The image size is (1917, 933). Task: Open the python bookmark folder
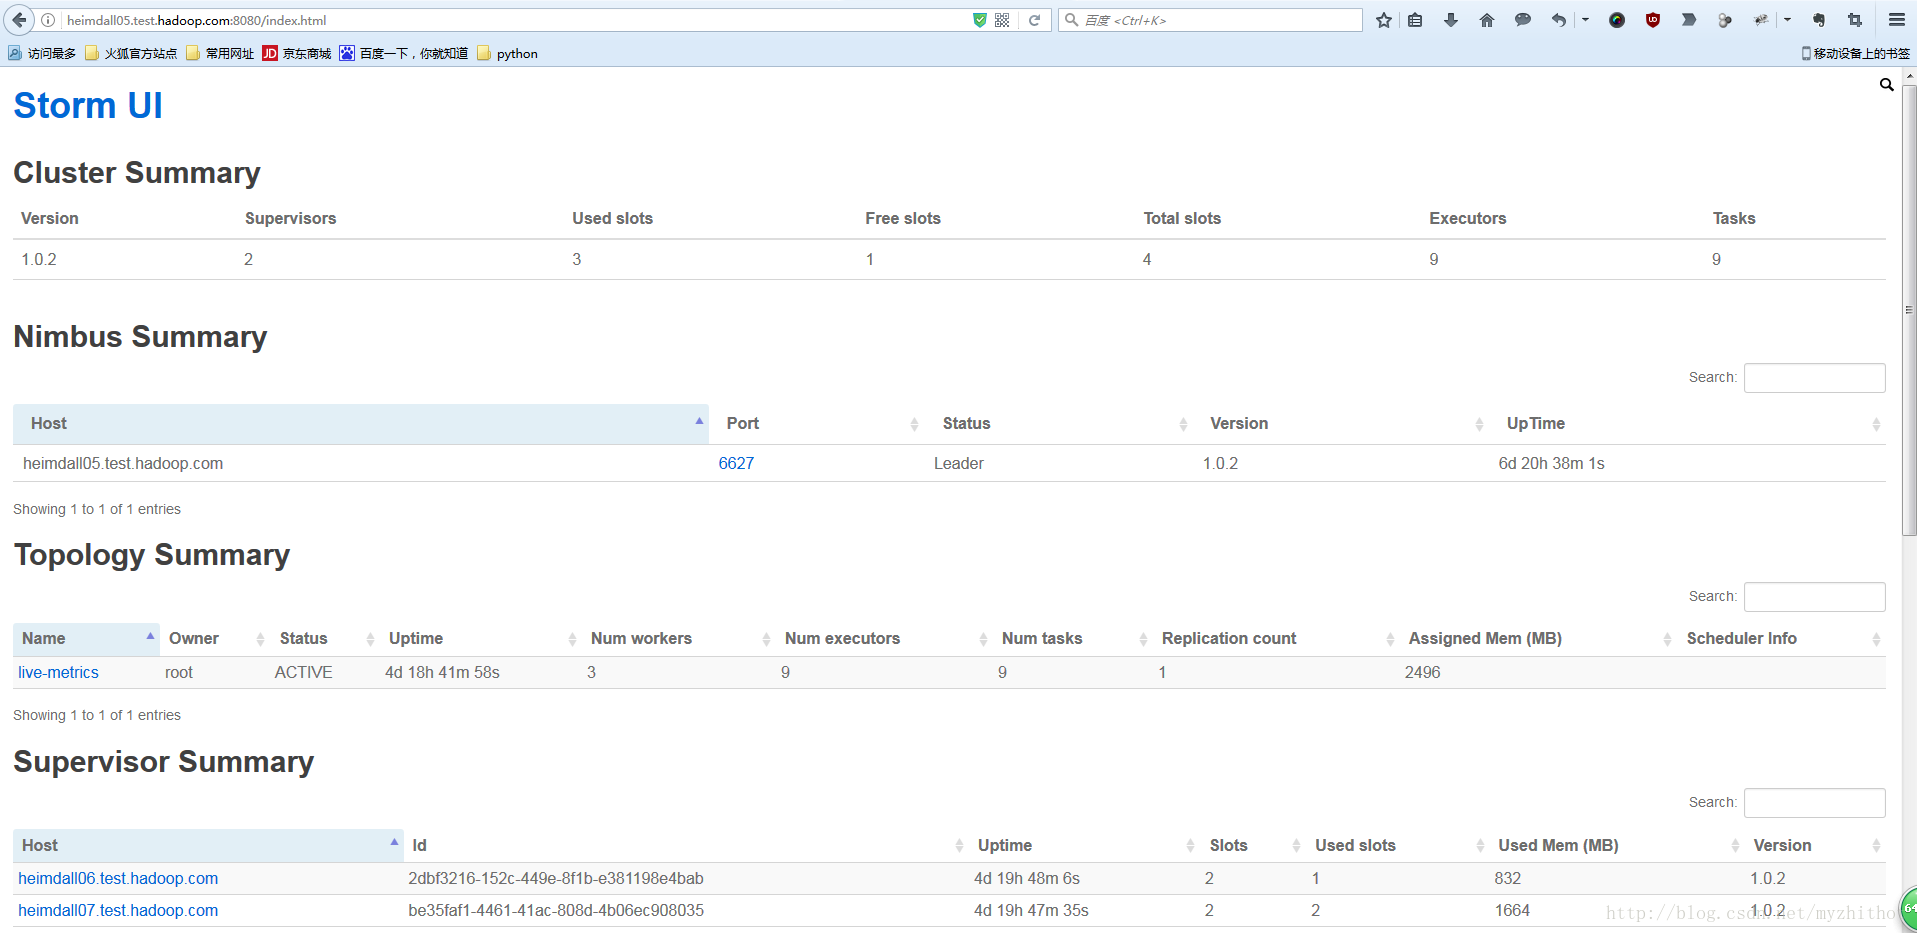[x=507, y=54]
